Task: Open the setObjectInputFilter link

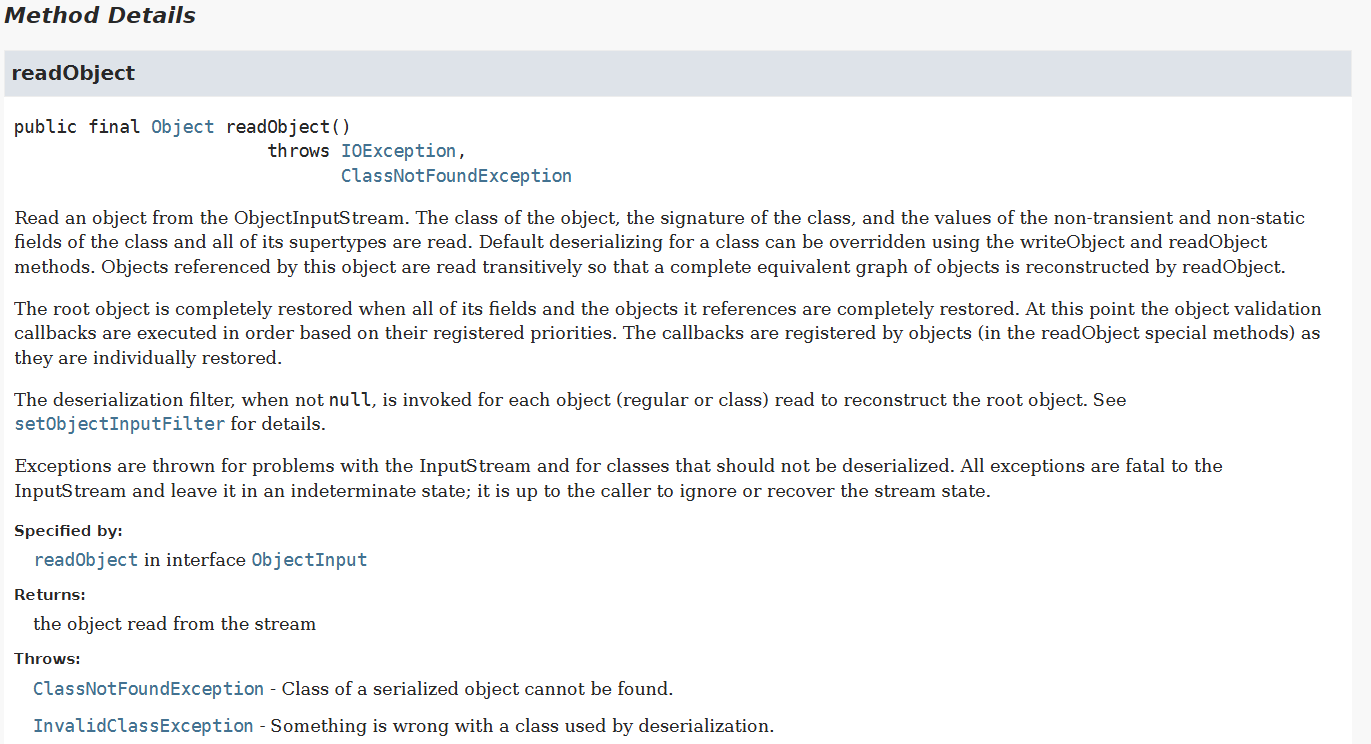Action: pyautogui.click(x=120, y=424)
